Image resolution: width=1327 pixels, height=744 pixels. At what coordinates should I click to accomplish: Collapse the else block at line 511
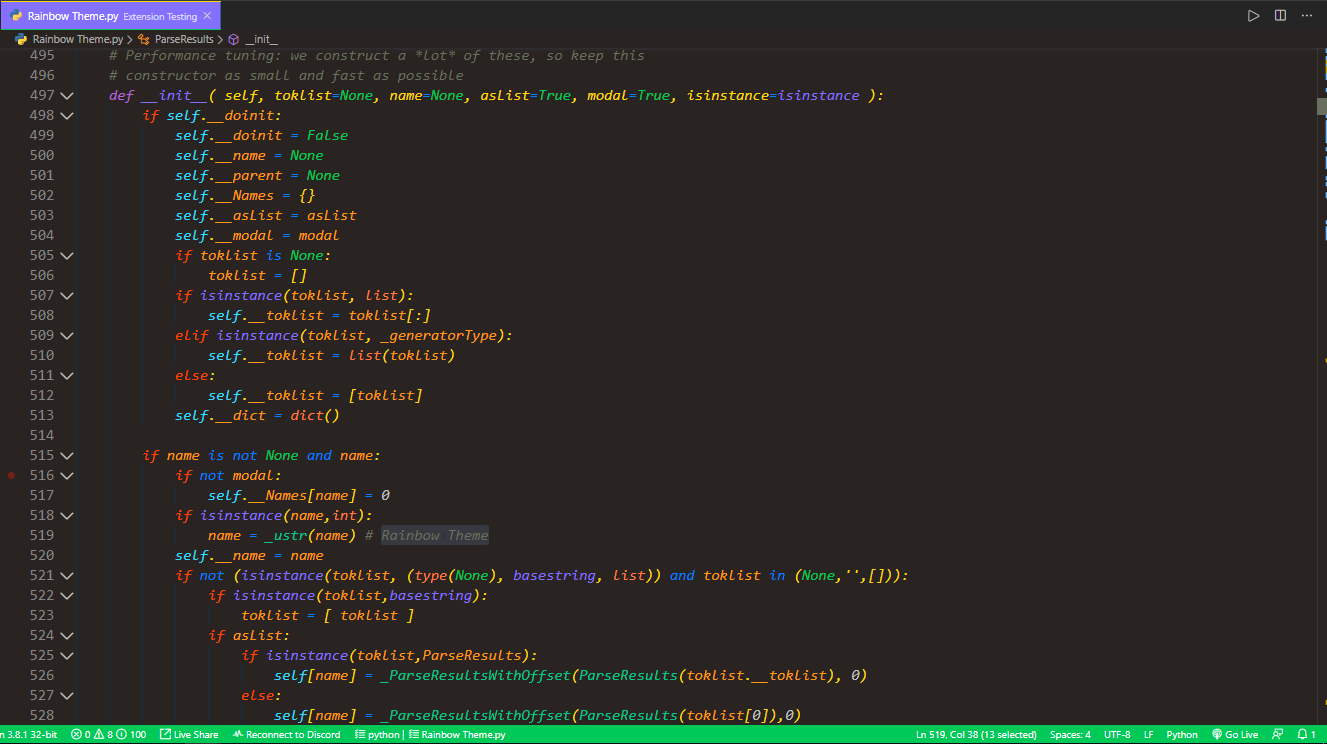click(67, 375)
